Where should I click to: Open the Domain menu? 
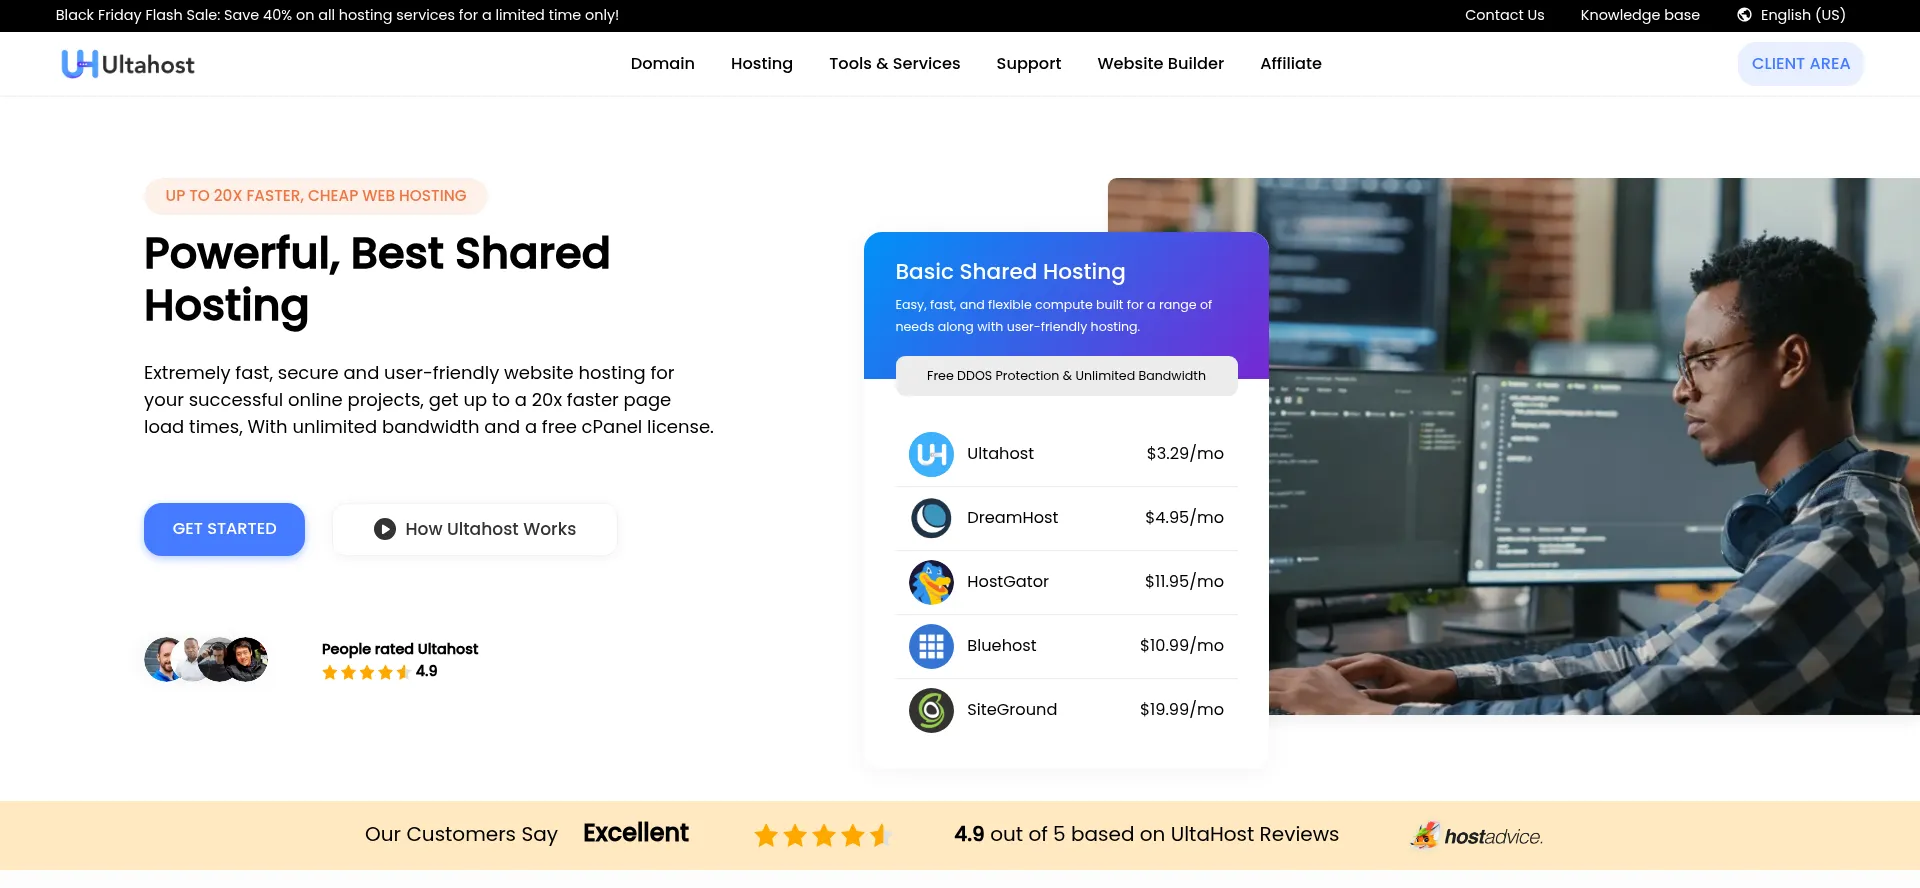(662, 64)
